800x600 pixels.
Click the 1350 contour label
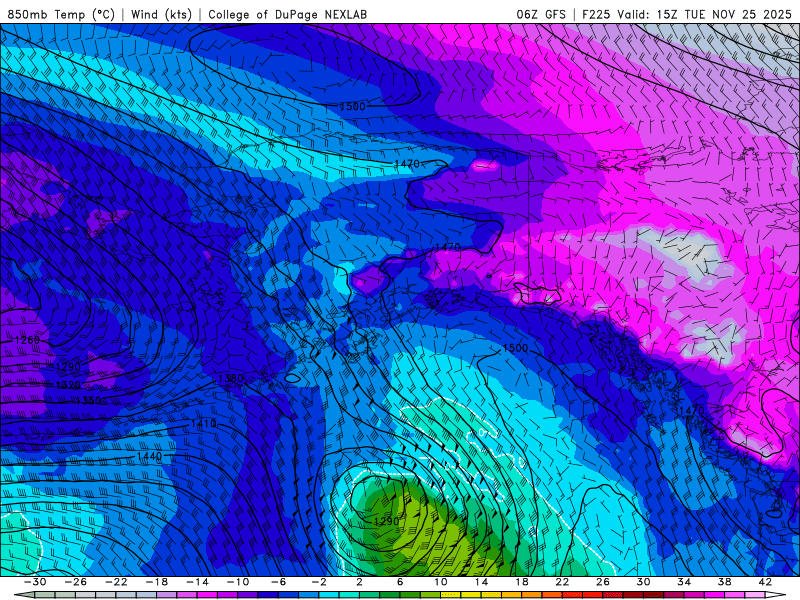tap(88, 400)
